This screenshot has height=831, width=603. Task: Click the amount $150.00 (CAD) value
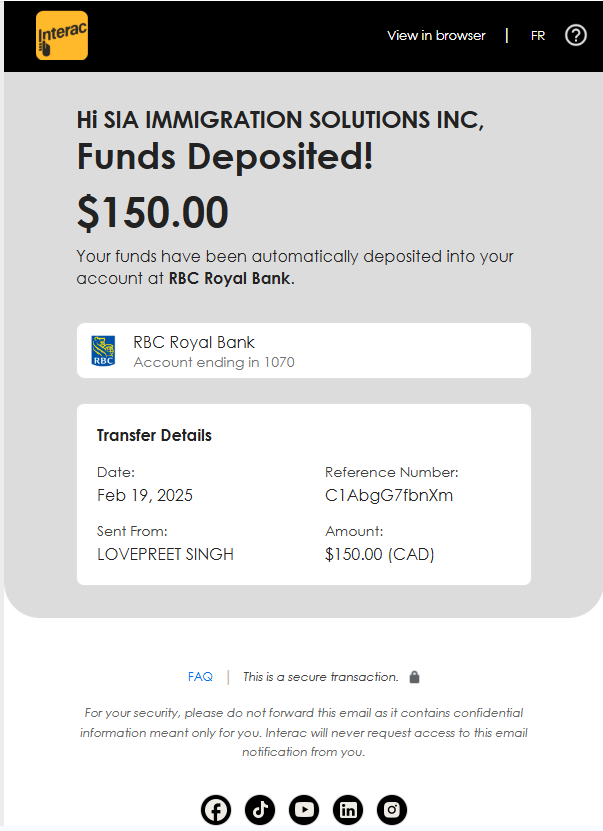(379, 554)
